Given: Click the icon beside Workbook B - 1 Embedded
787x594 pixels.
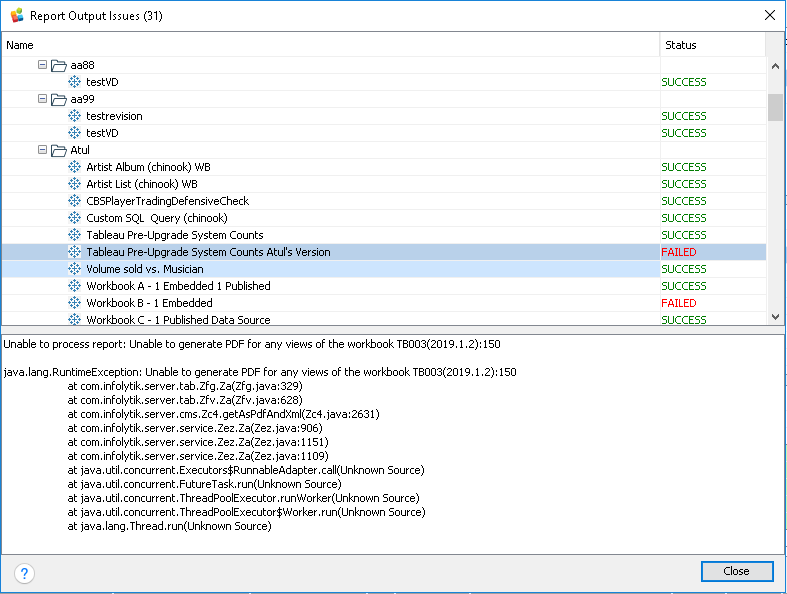Looking at the screenshot, I should tap(74, 303).
